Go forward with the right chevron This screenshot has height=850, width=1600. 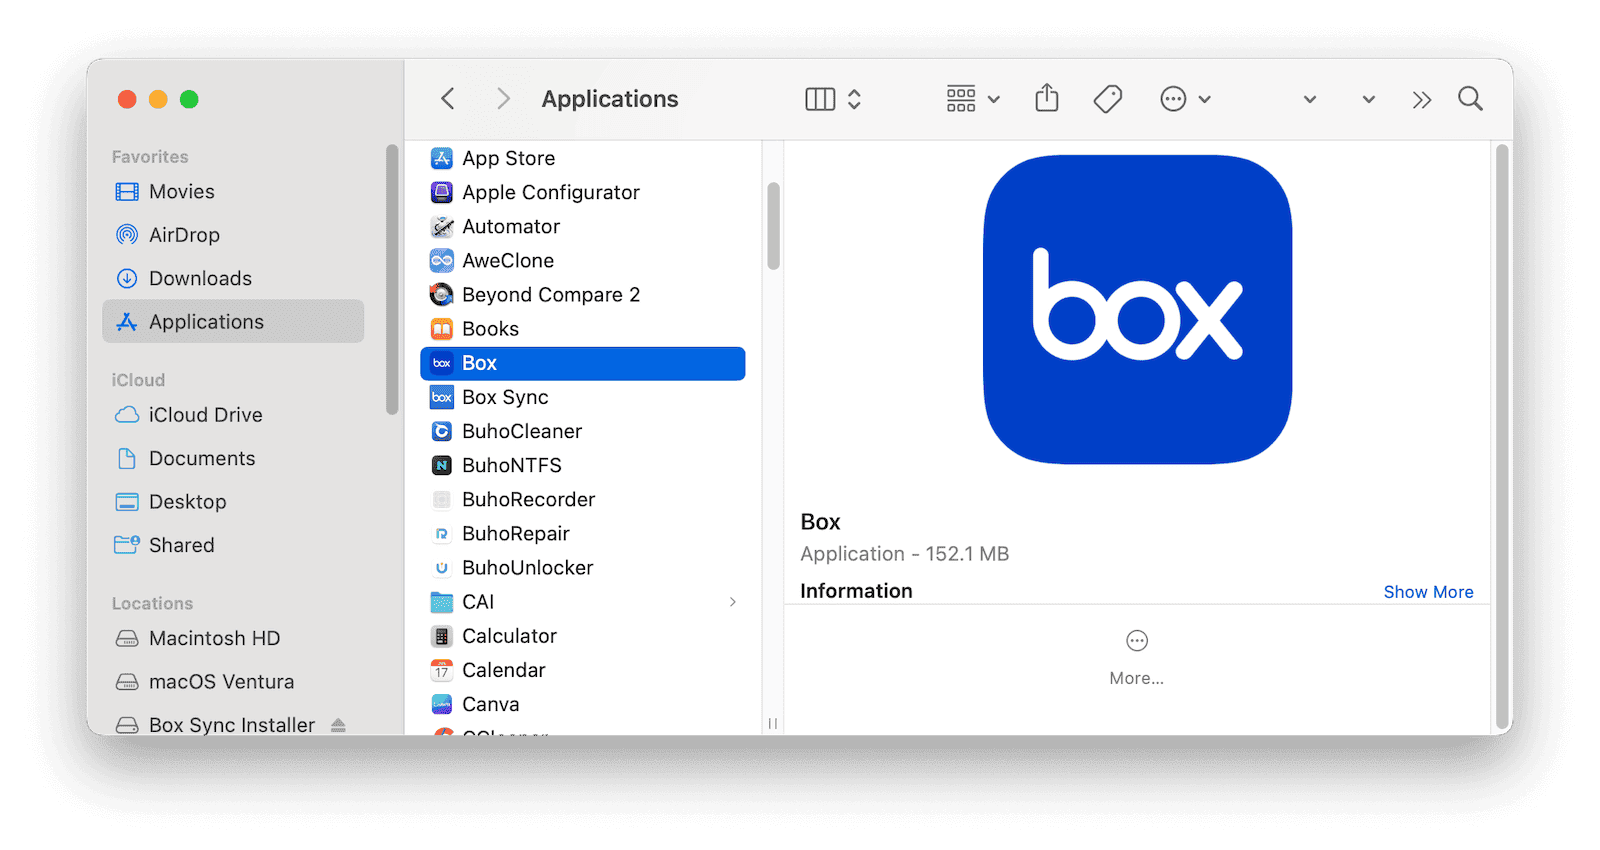[x=503, y=99]
